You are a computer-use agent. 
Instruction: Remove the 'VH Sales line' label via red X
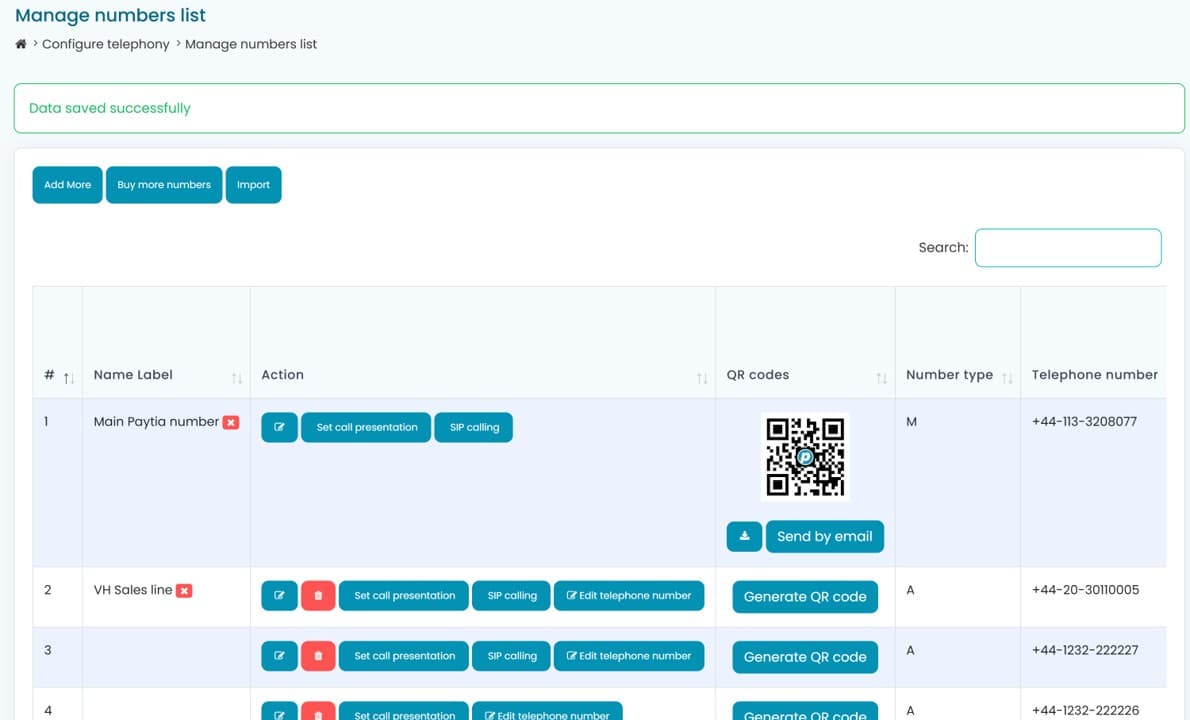[183, 590]
